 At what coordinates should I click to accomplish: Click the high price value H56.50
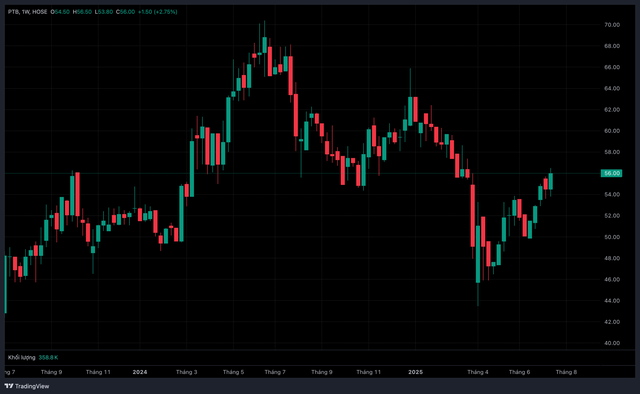tap(82, 12)
